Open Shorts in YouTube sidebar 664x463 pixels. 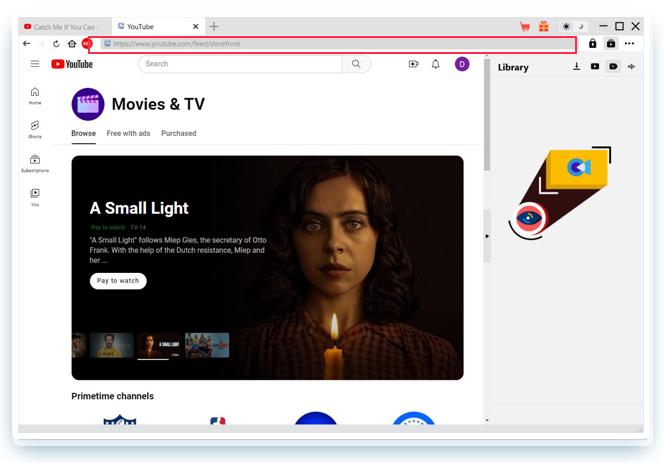35,129
